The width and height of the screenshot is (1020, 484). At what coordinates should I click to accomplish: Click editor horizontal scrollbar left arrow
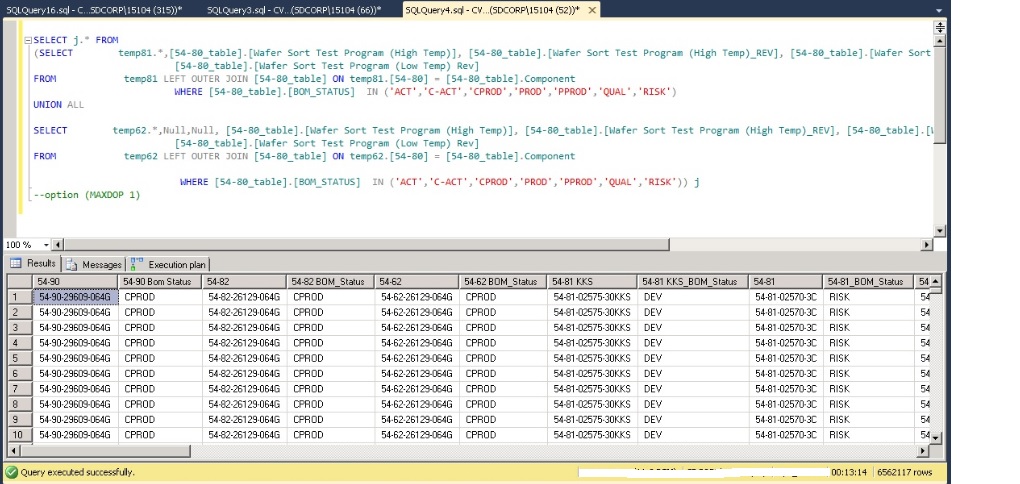click(58, 245)
